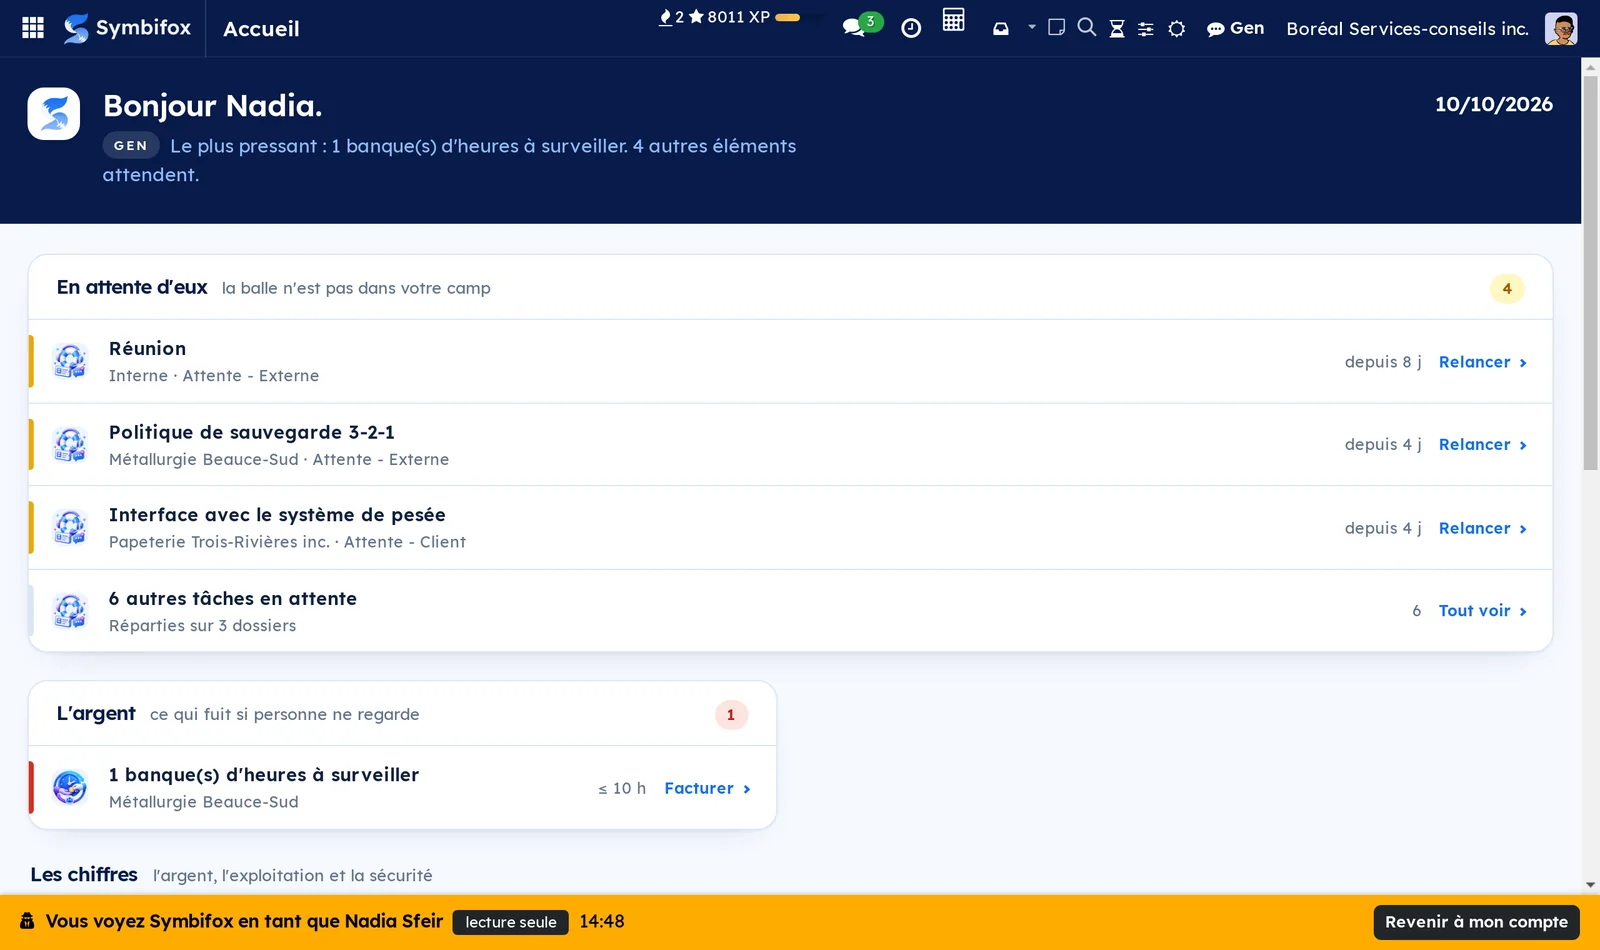
Task: Click the Symbifox tile next to Bonjour Nadia
Action: [54, 114]
